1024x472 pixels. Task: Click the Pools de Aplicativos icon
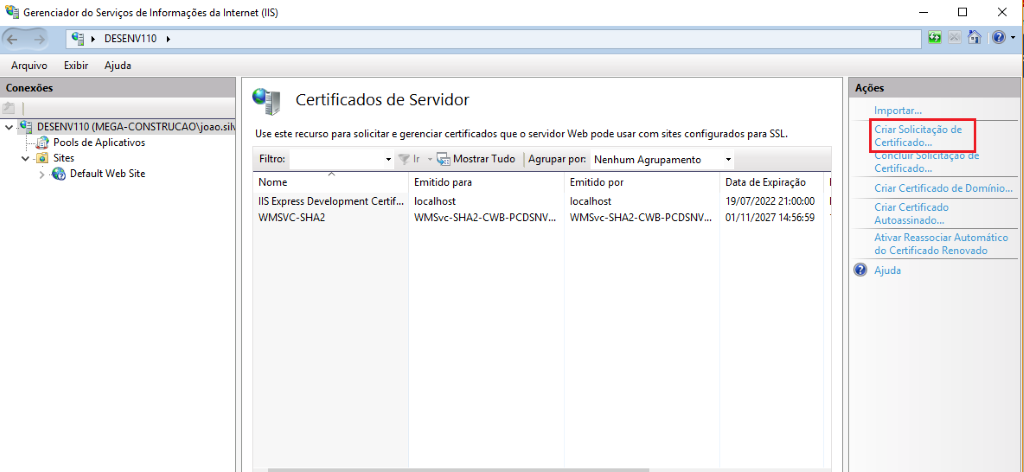[x=42, y=143]
